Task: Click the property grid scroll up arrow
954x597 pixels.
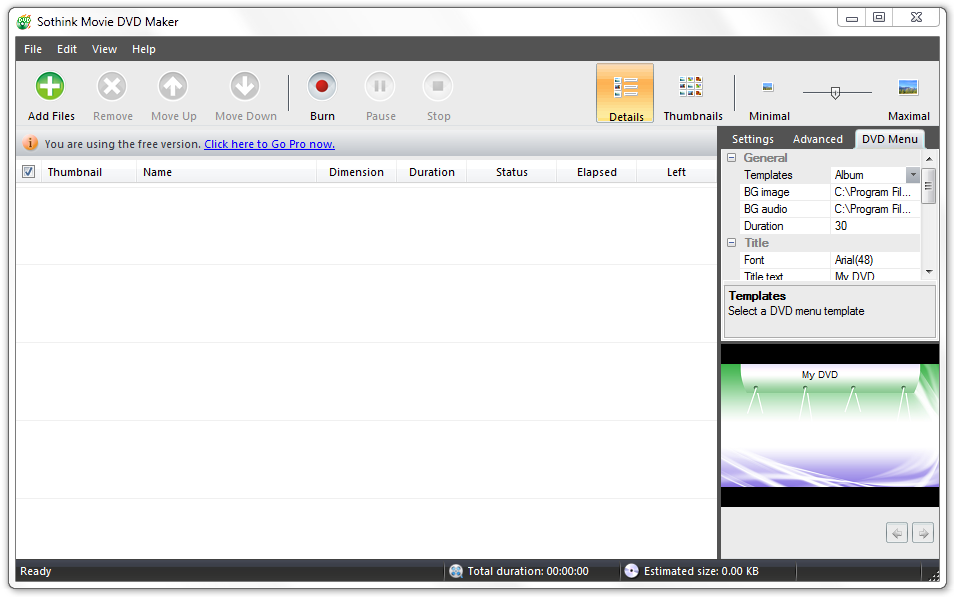Action: [x=928, y=159]
